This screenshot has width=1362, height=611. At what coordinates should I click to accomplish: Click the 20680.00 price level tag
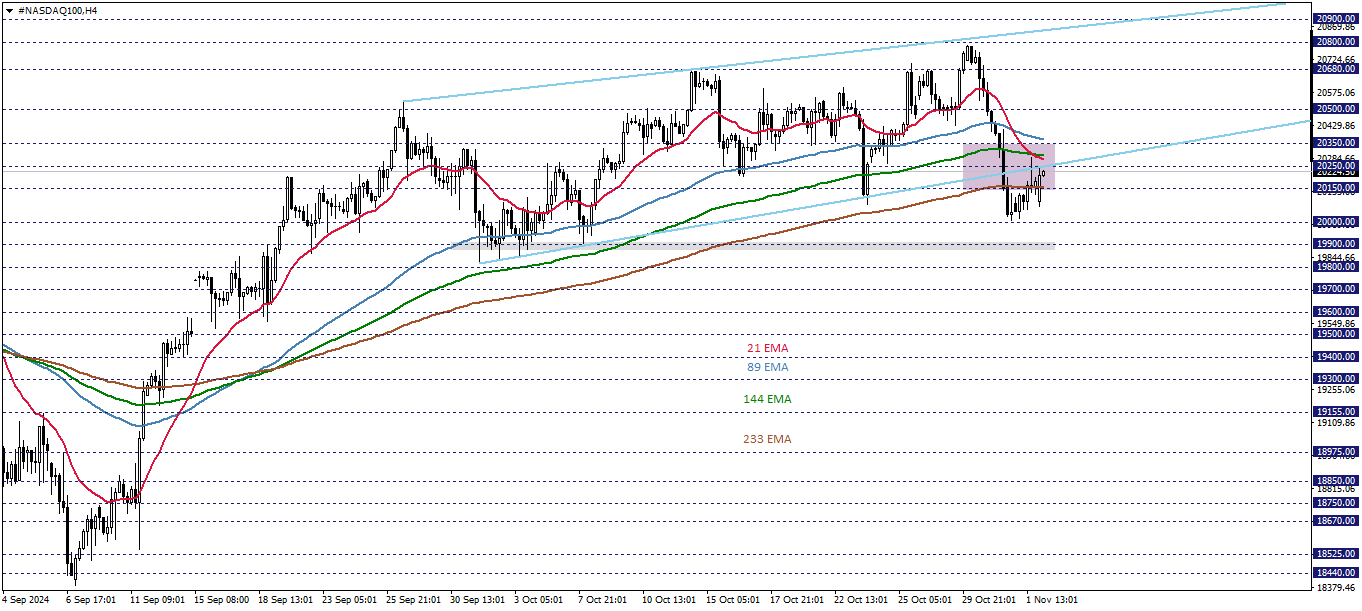[x=1336, y=69]
